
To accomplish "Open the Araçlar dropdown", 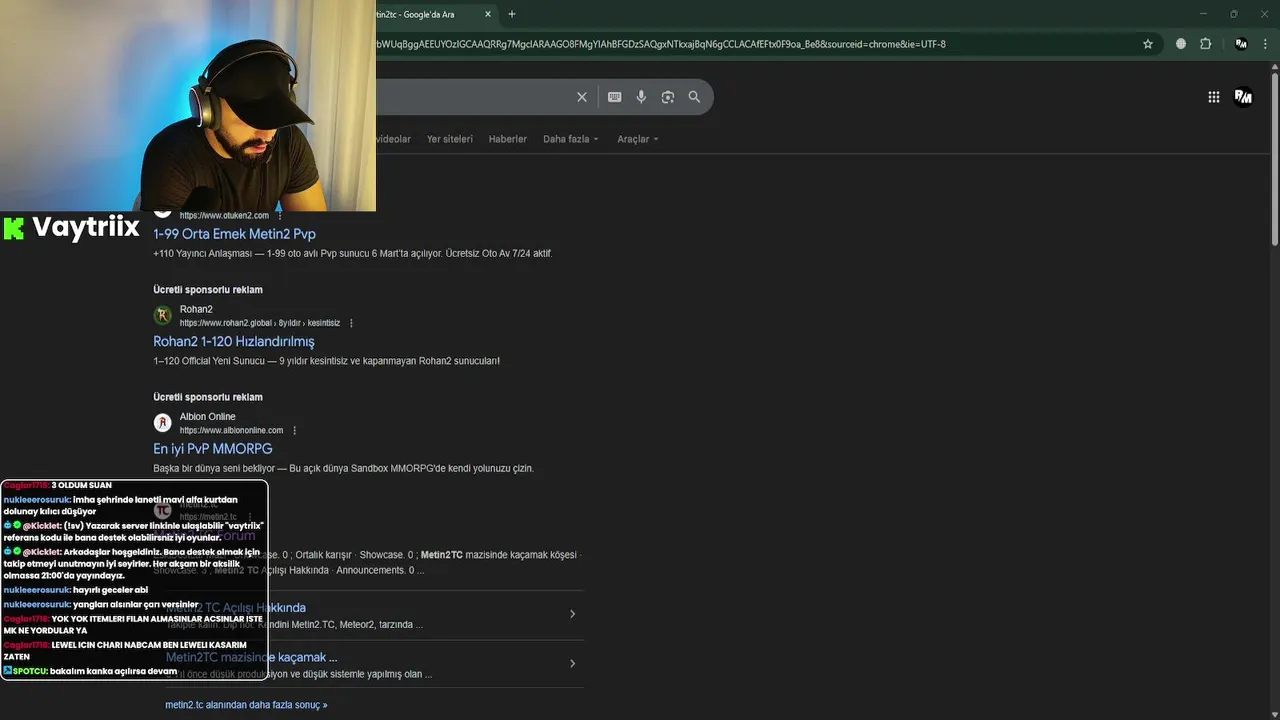I will click(x=638, y=139).
